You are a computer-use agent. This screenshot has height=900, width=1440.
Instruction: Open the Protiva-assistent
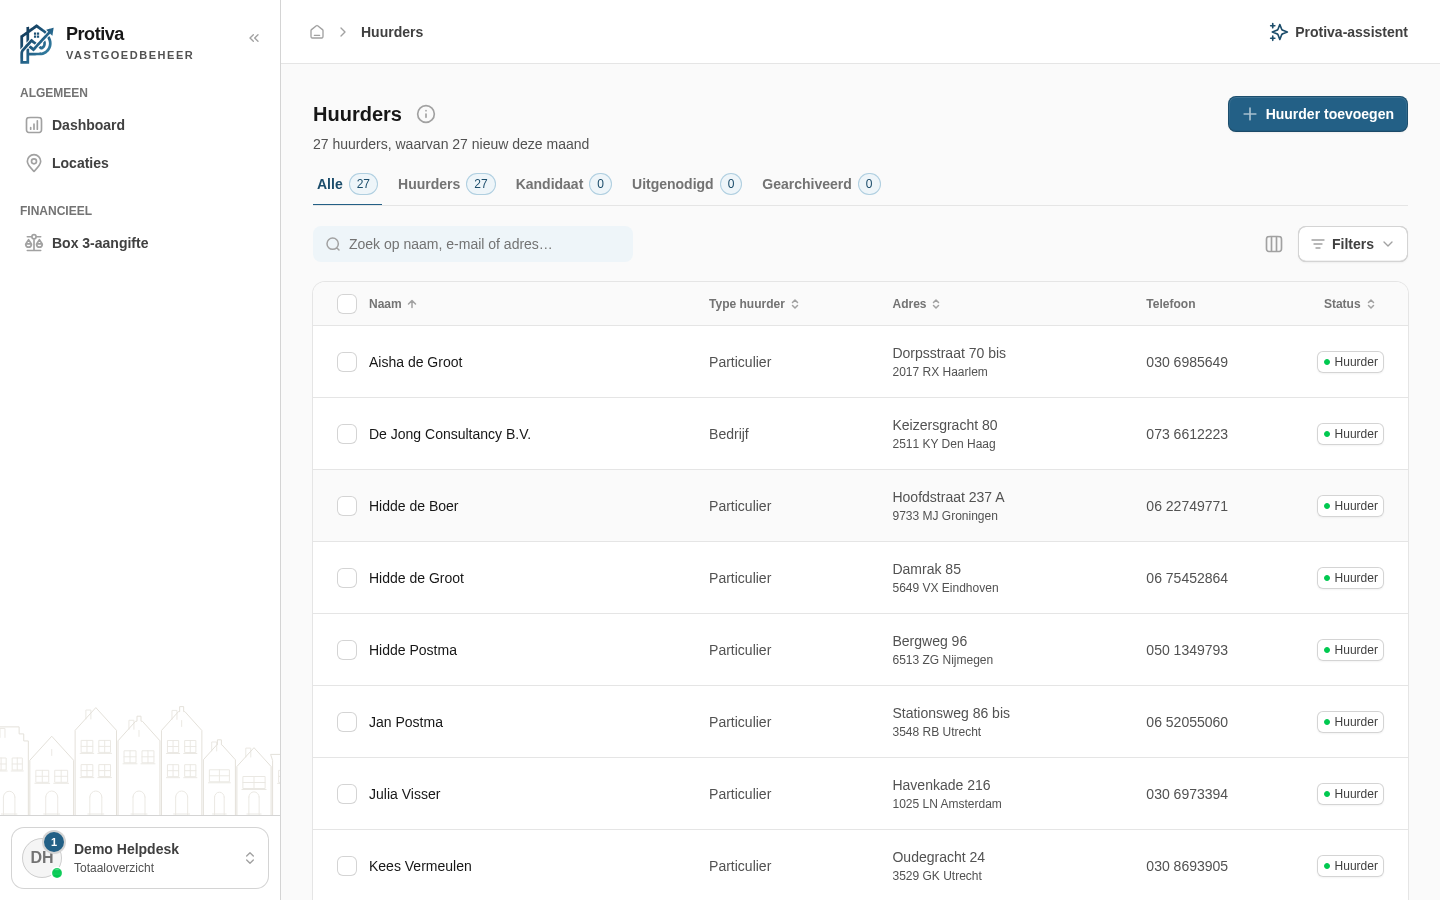click(1338, 32)
